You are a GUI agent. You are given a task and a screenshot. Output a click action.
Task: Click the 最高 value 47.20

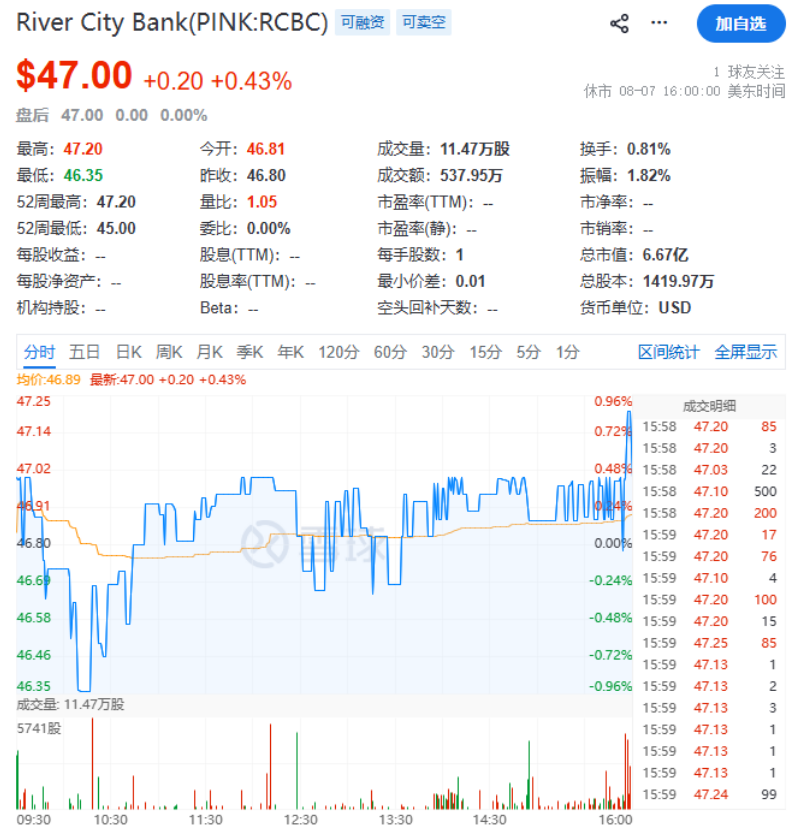tap(83, 149)
